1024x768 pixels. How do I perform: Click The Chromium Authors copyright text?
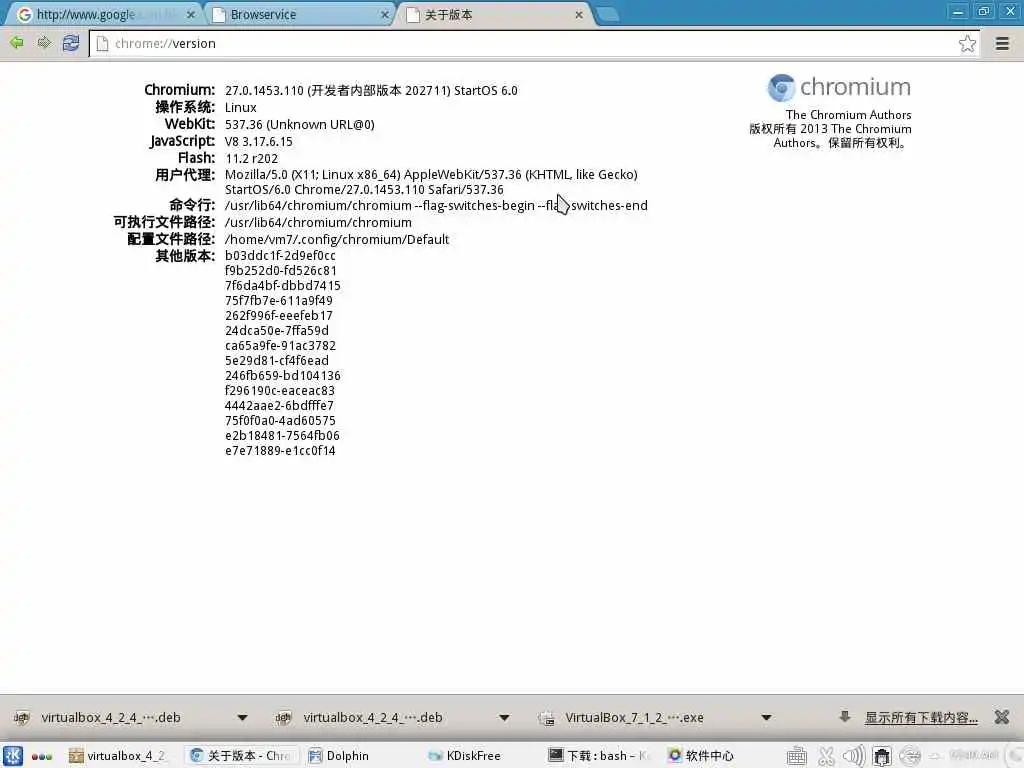click(x=848, y=115)
